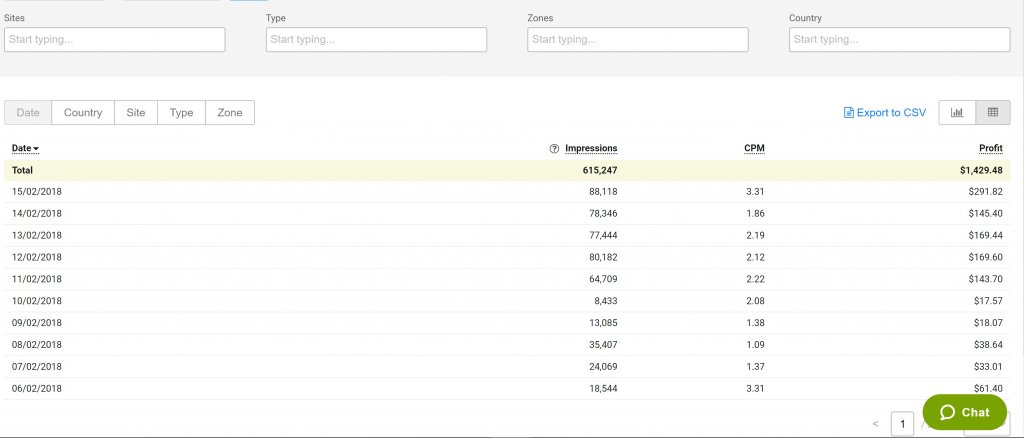Group report by Date tab
Screen dimensions: 1024x438
[28, 113]
